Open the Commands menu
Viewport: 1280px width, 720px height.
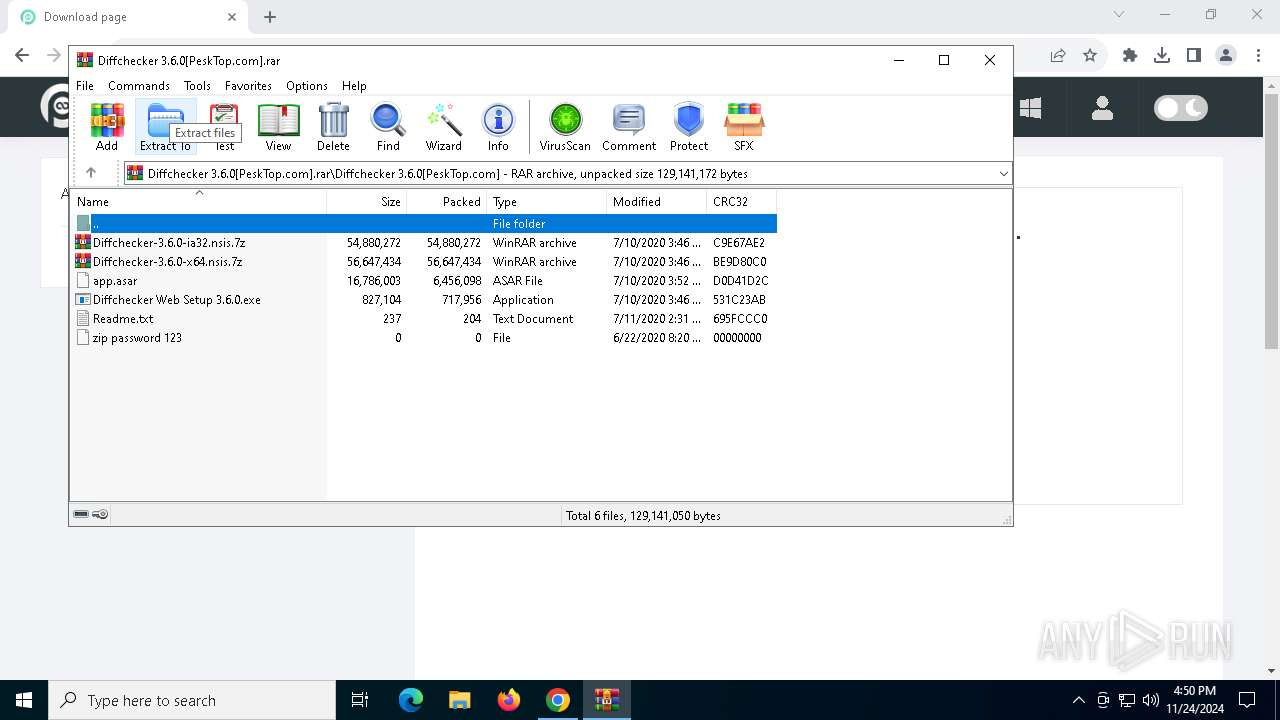tap(139, 86)
